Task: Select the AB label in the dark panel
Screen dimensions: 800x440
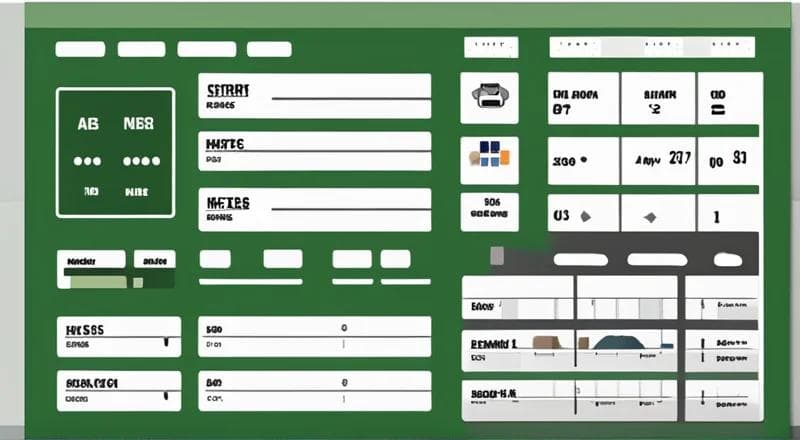Action: tap(88, 124)
